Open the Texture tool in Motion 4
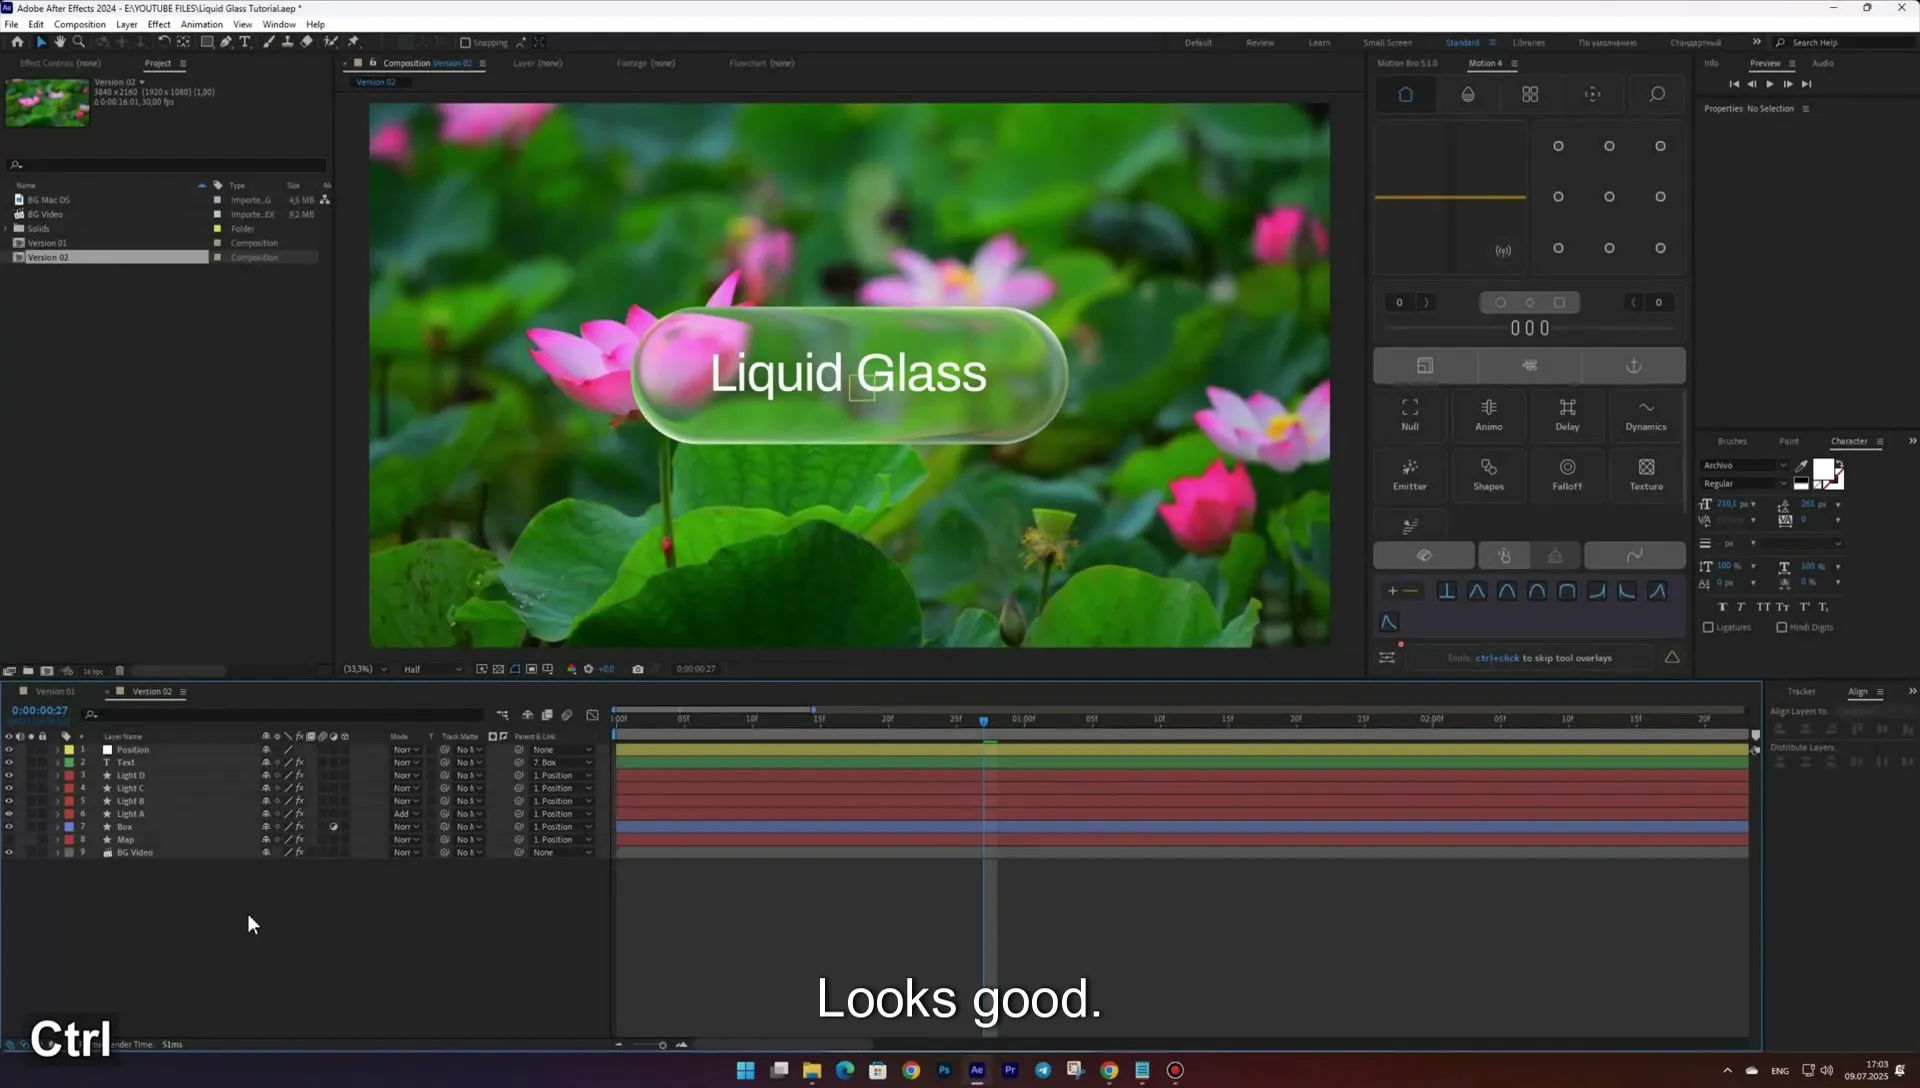 pyautogui.click(x=1646, y=475)
